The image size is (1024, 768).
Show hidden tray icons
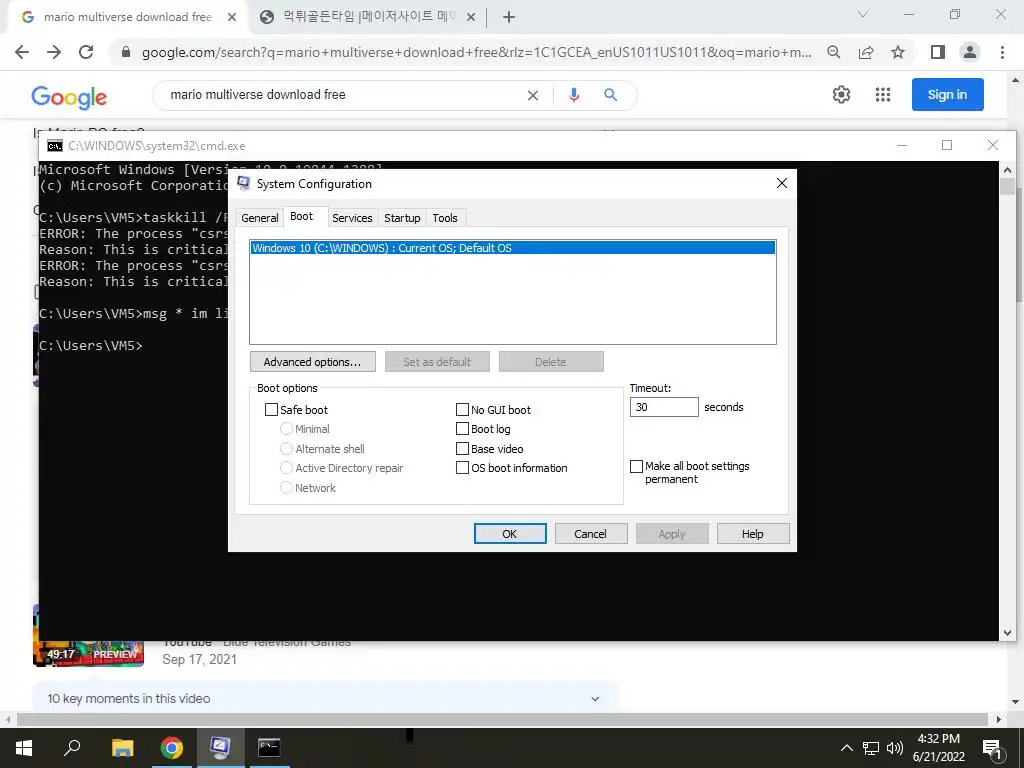(846, 748)
